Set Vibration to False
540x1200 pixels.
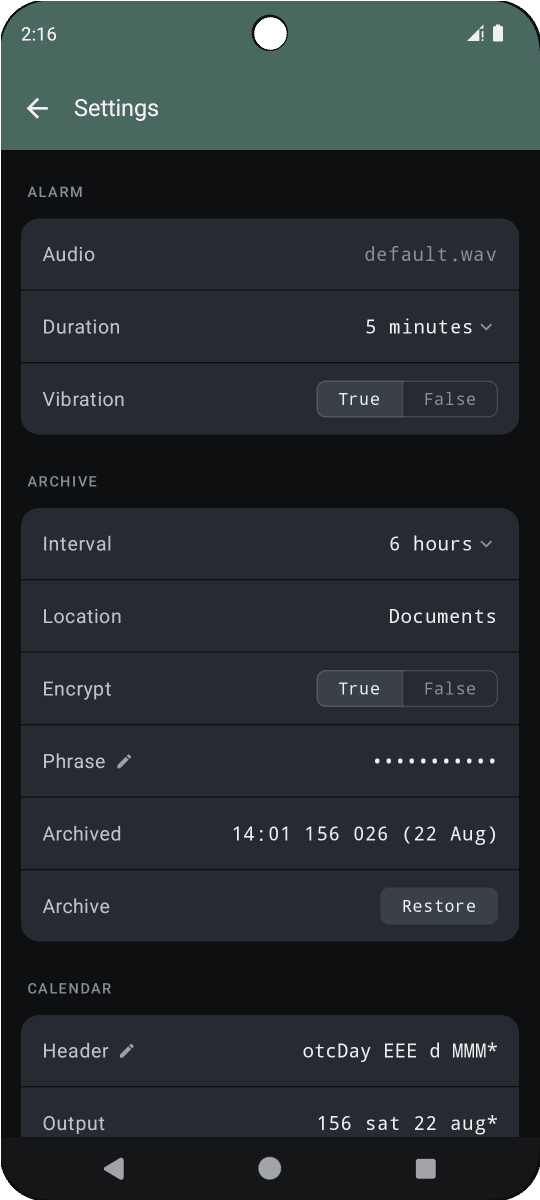click(x=450, y=399)
